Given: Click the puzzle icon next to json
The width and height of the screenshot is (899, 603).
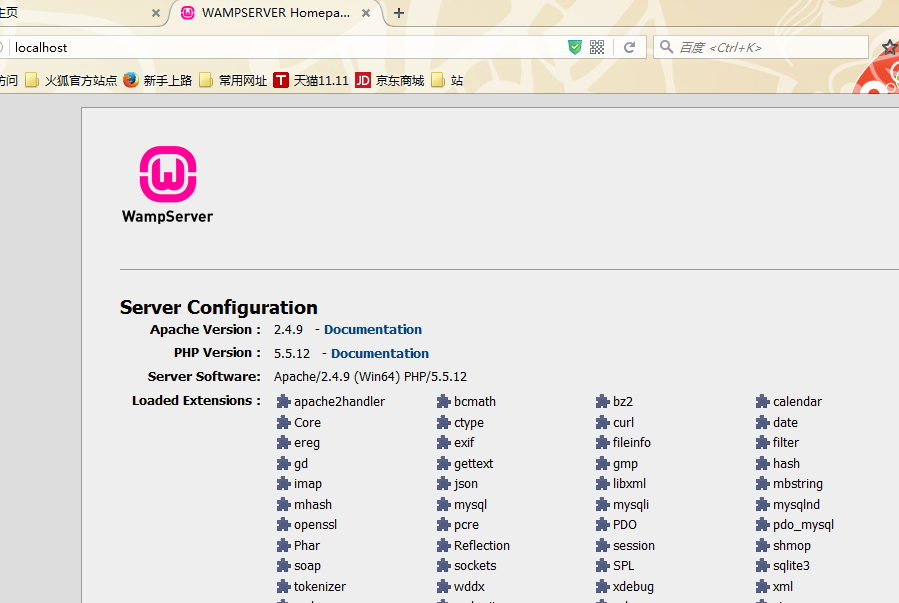Looking at the screenshot, I should [x=443, y=484].
